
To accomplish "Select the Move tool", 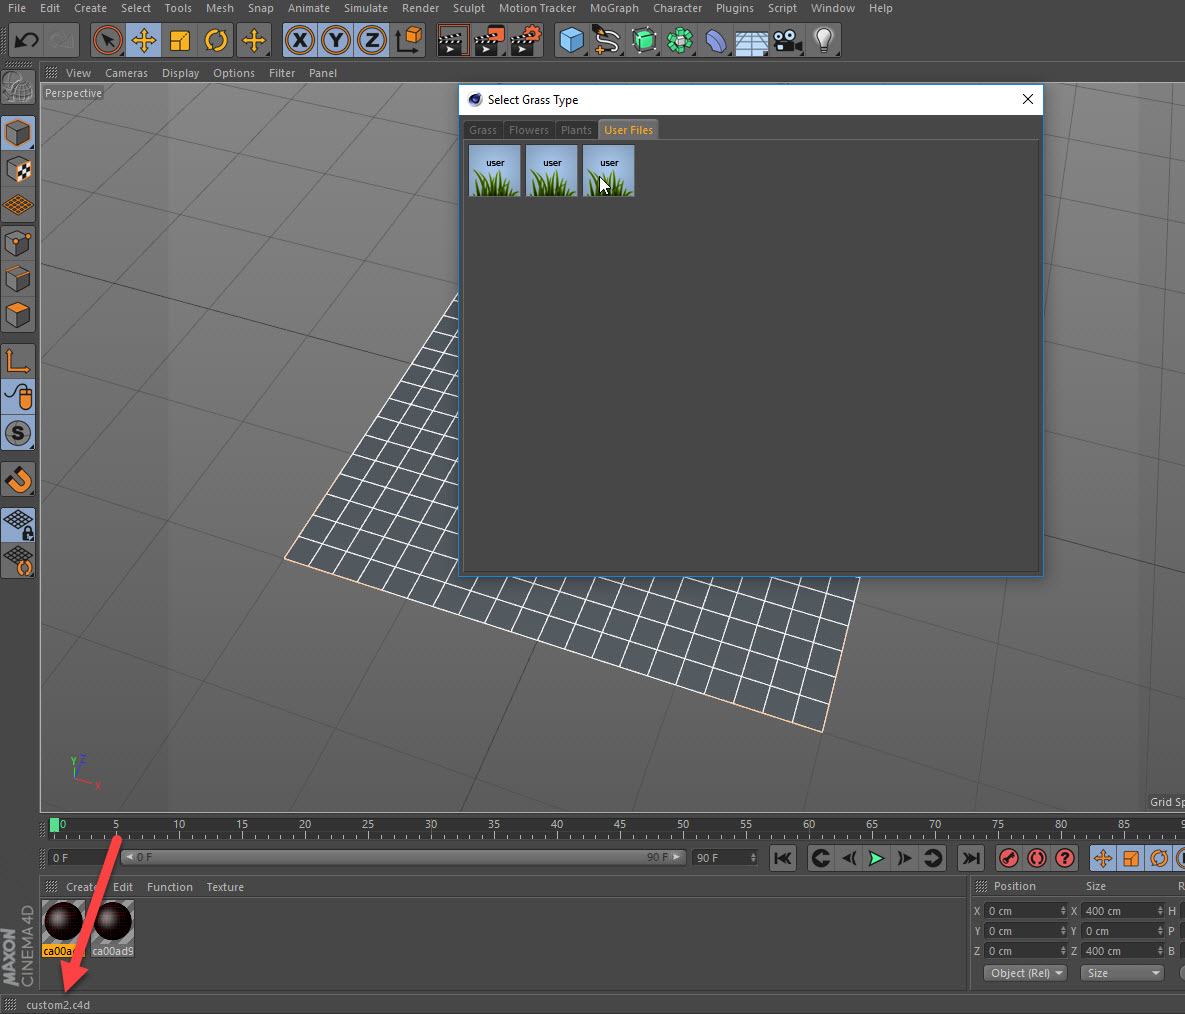I will click(144, 40).
